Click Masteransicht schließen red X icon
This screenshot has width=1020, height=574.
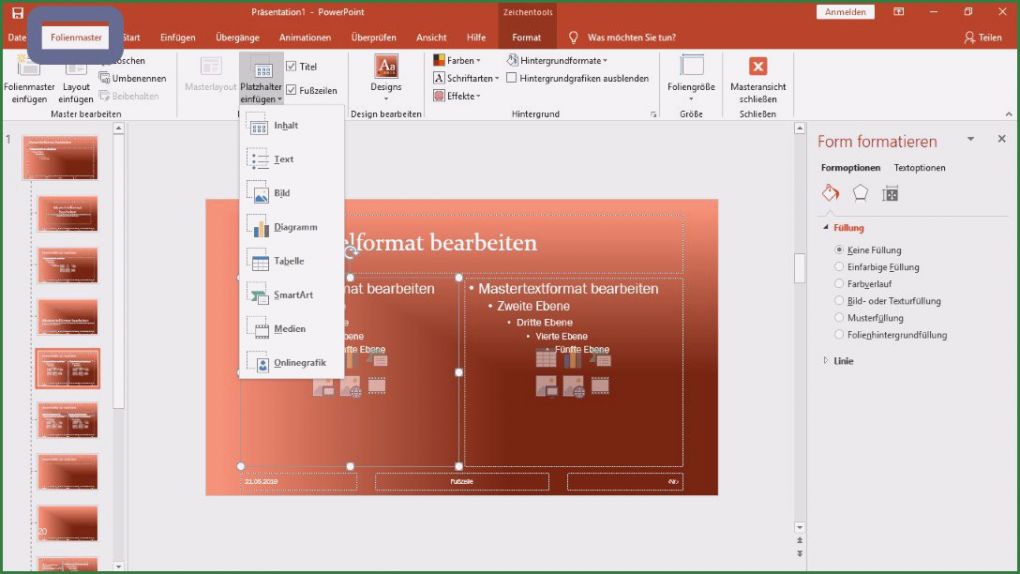(x=758, y=66)
